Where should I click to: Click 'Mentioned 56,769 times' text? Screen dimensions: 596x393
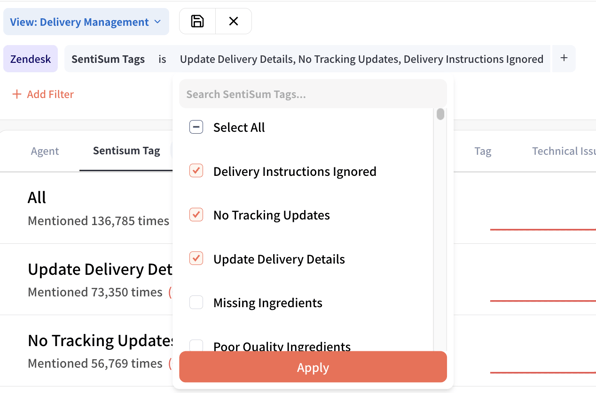95,364
